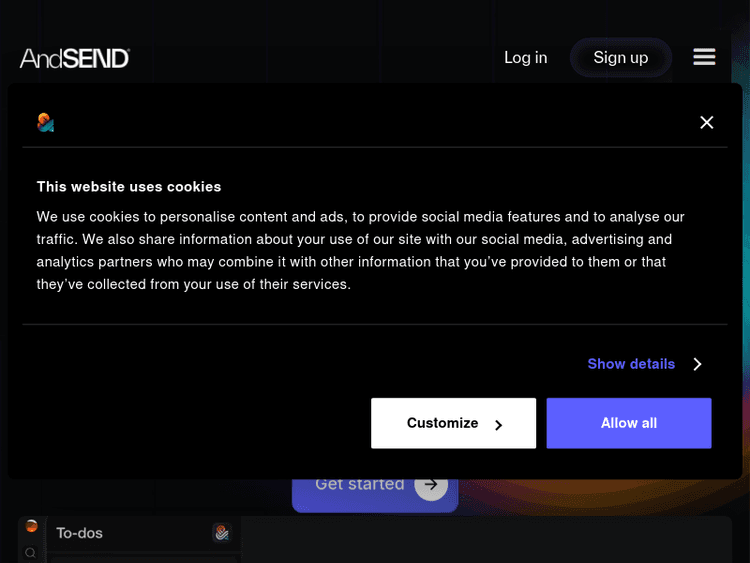The width and height of the screenshot is (750, 563).
Task: Click the search icon in the app sidebar
Action: pos(31,552)
